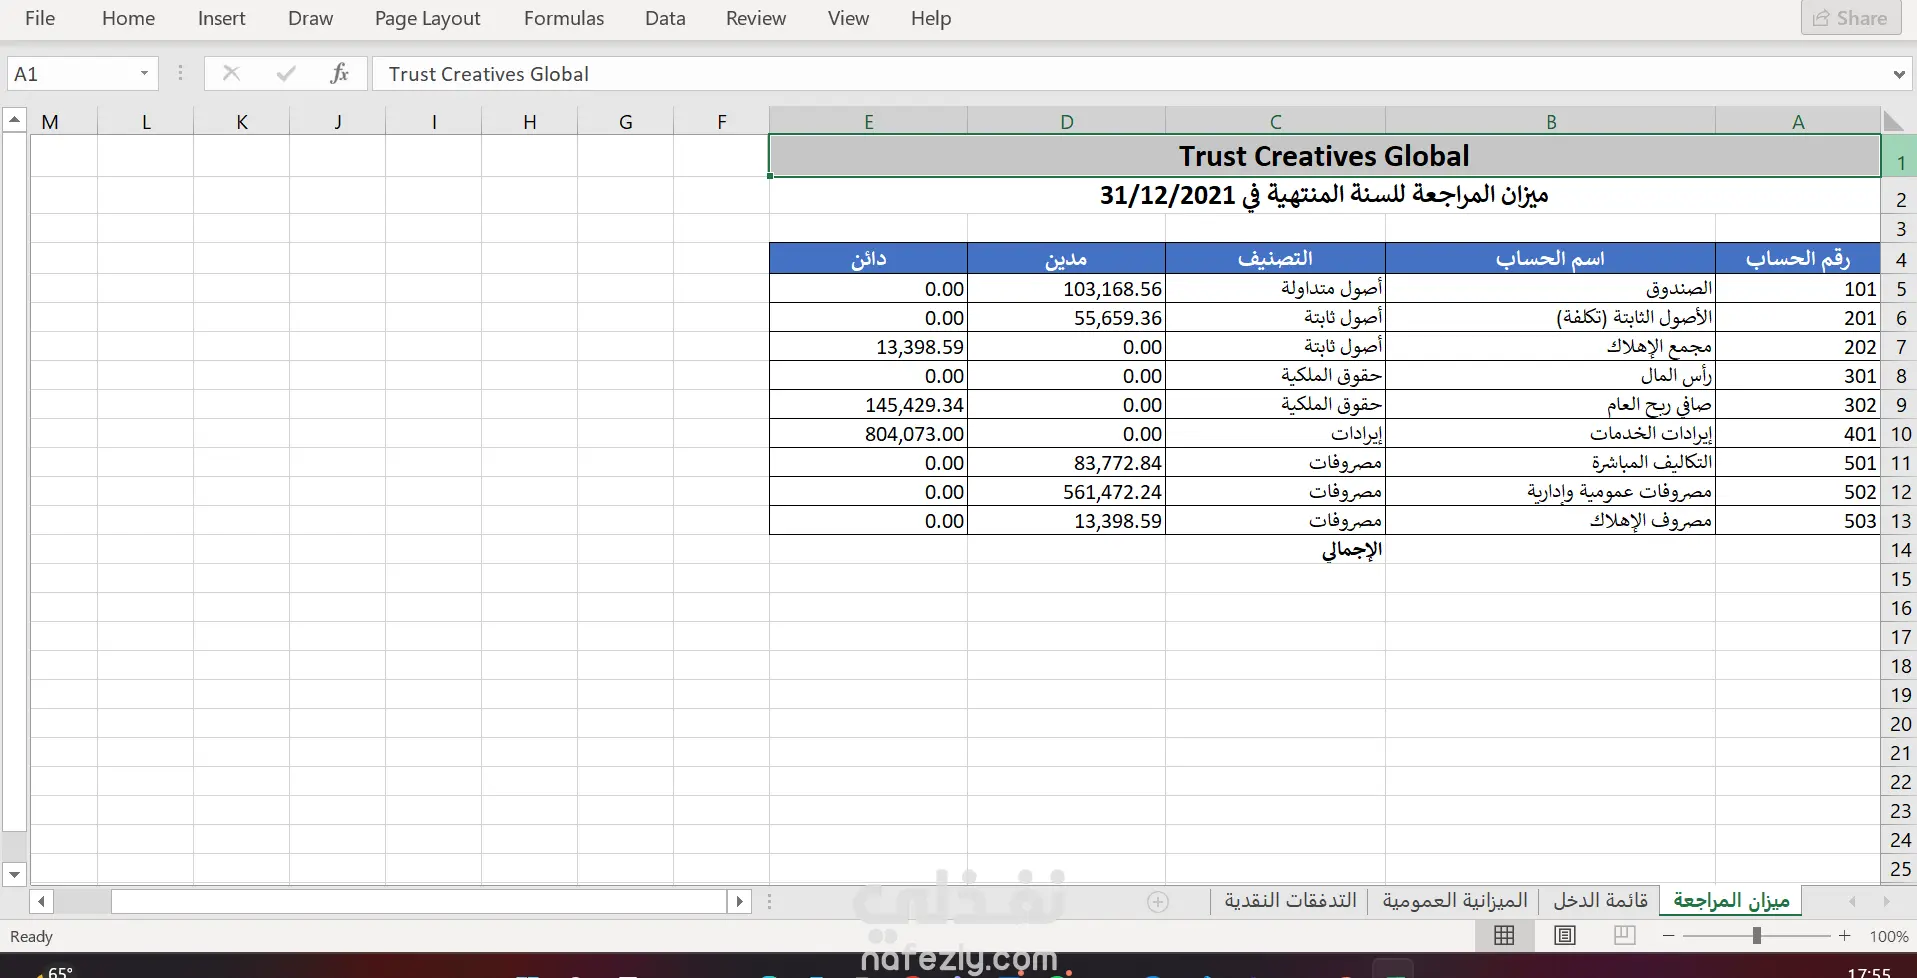The height and width of the screenshot is (978, 1917).
Task: Select the الإجمالي total label cell
Action: pyautogui.click(x=1275, y=550)
